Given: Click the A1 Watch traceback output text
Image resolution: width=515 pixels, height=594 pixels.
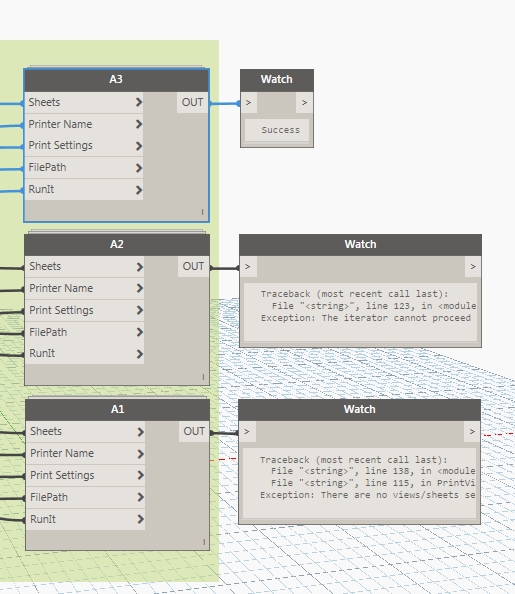Looking at the screenshot, I should [x=359, y=477].
